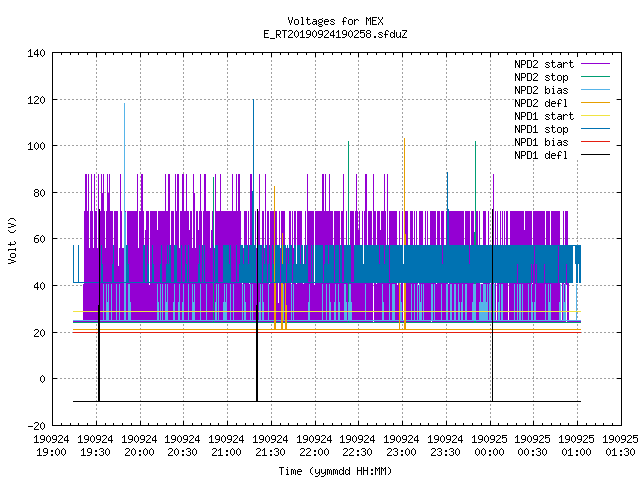Click the 40 y-axis tick label
640x480 pixels.
pyautogui.click(x=39, y=286)
